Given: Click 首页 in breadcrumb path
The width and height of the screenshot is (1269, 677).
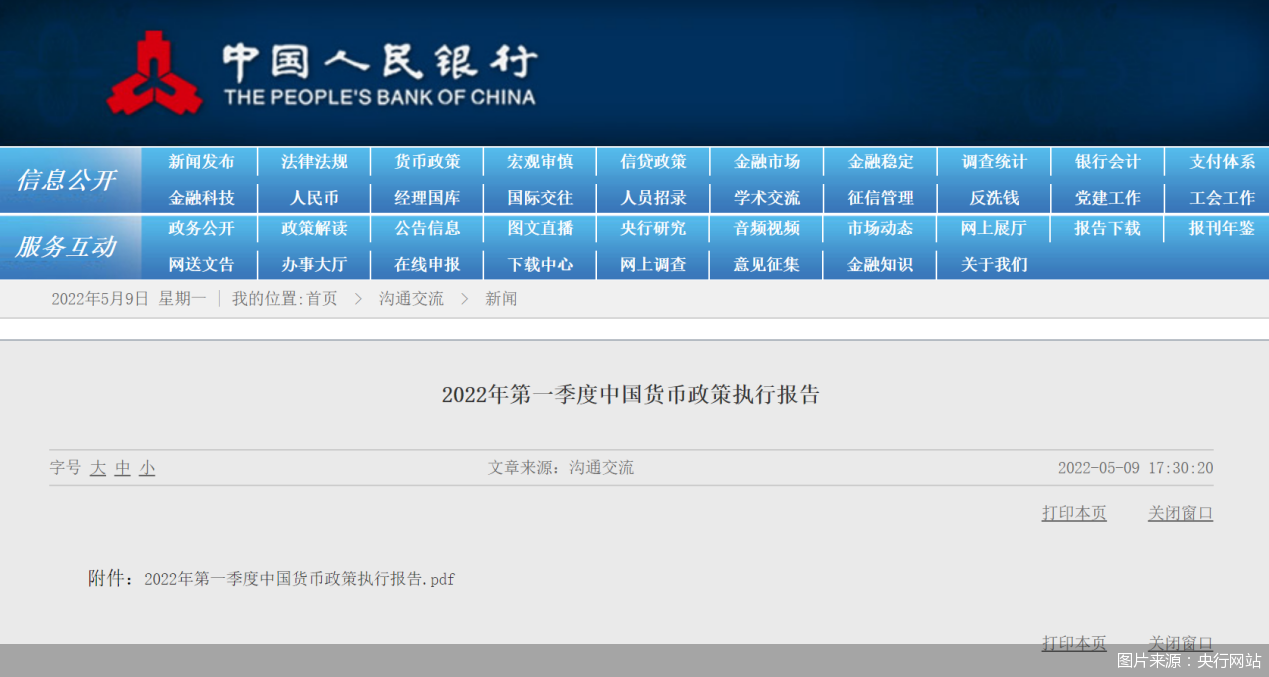Looking at the screenshot, I should coord(321,299).
